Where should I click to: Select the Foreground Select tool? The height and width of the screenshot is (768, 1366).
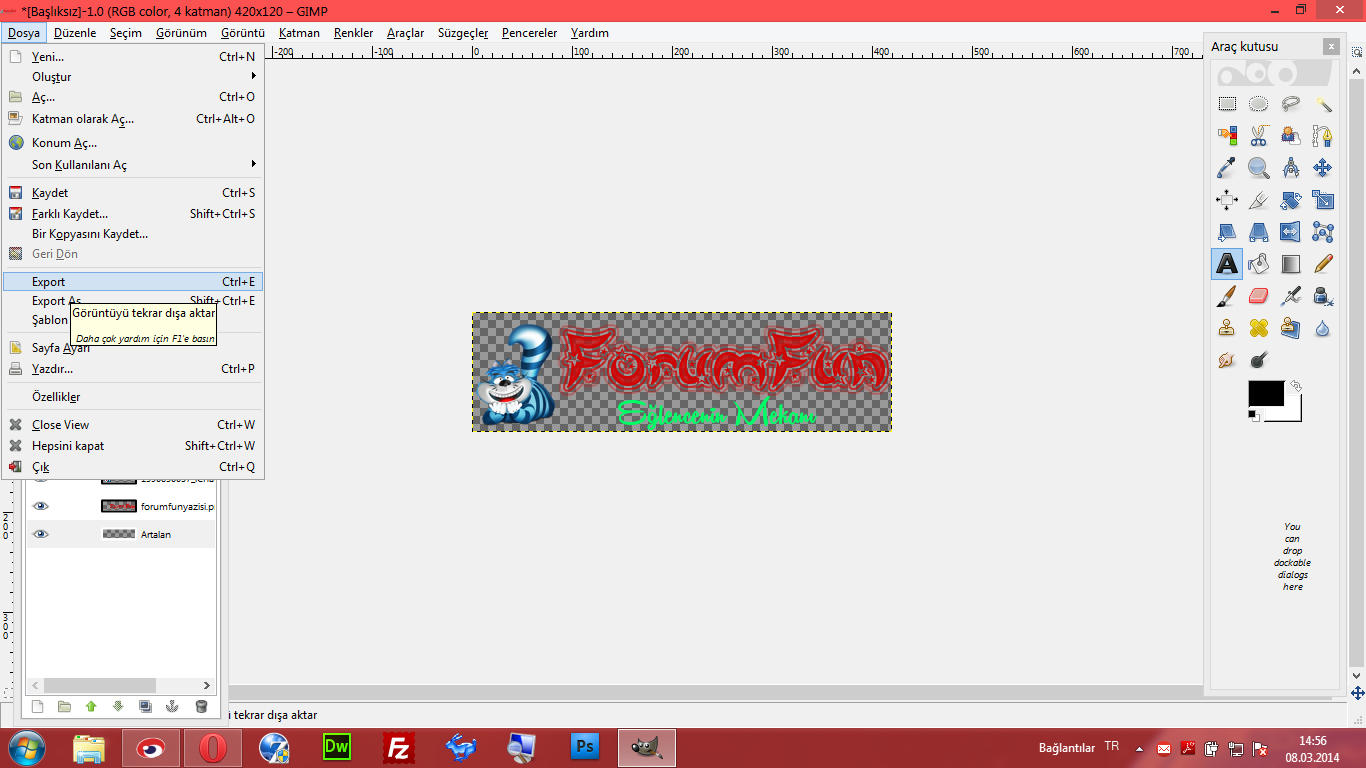click(x=1291, y=136)
